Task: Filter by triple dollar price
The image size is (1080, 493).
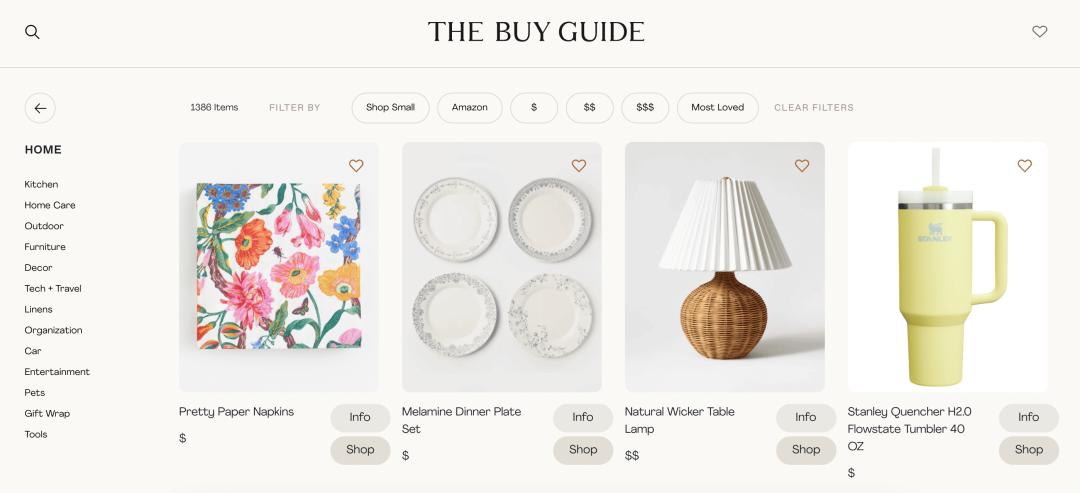Action: pyautogui.click(x=645, y=108)
